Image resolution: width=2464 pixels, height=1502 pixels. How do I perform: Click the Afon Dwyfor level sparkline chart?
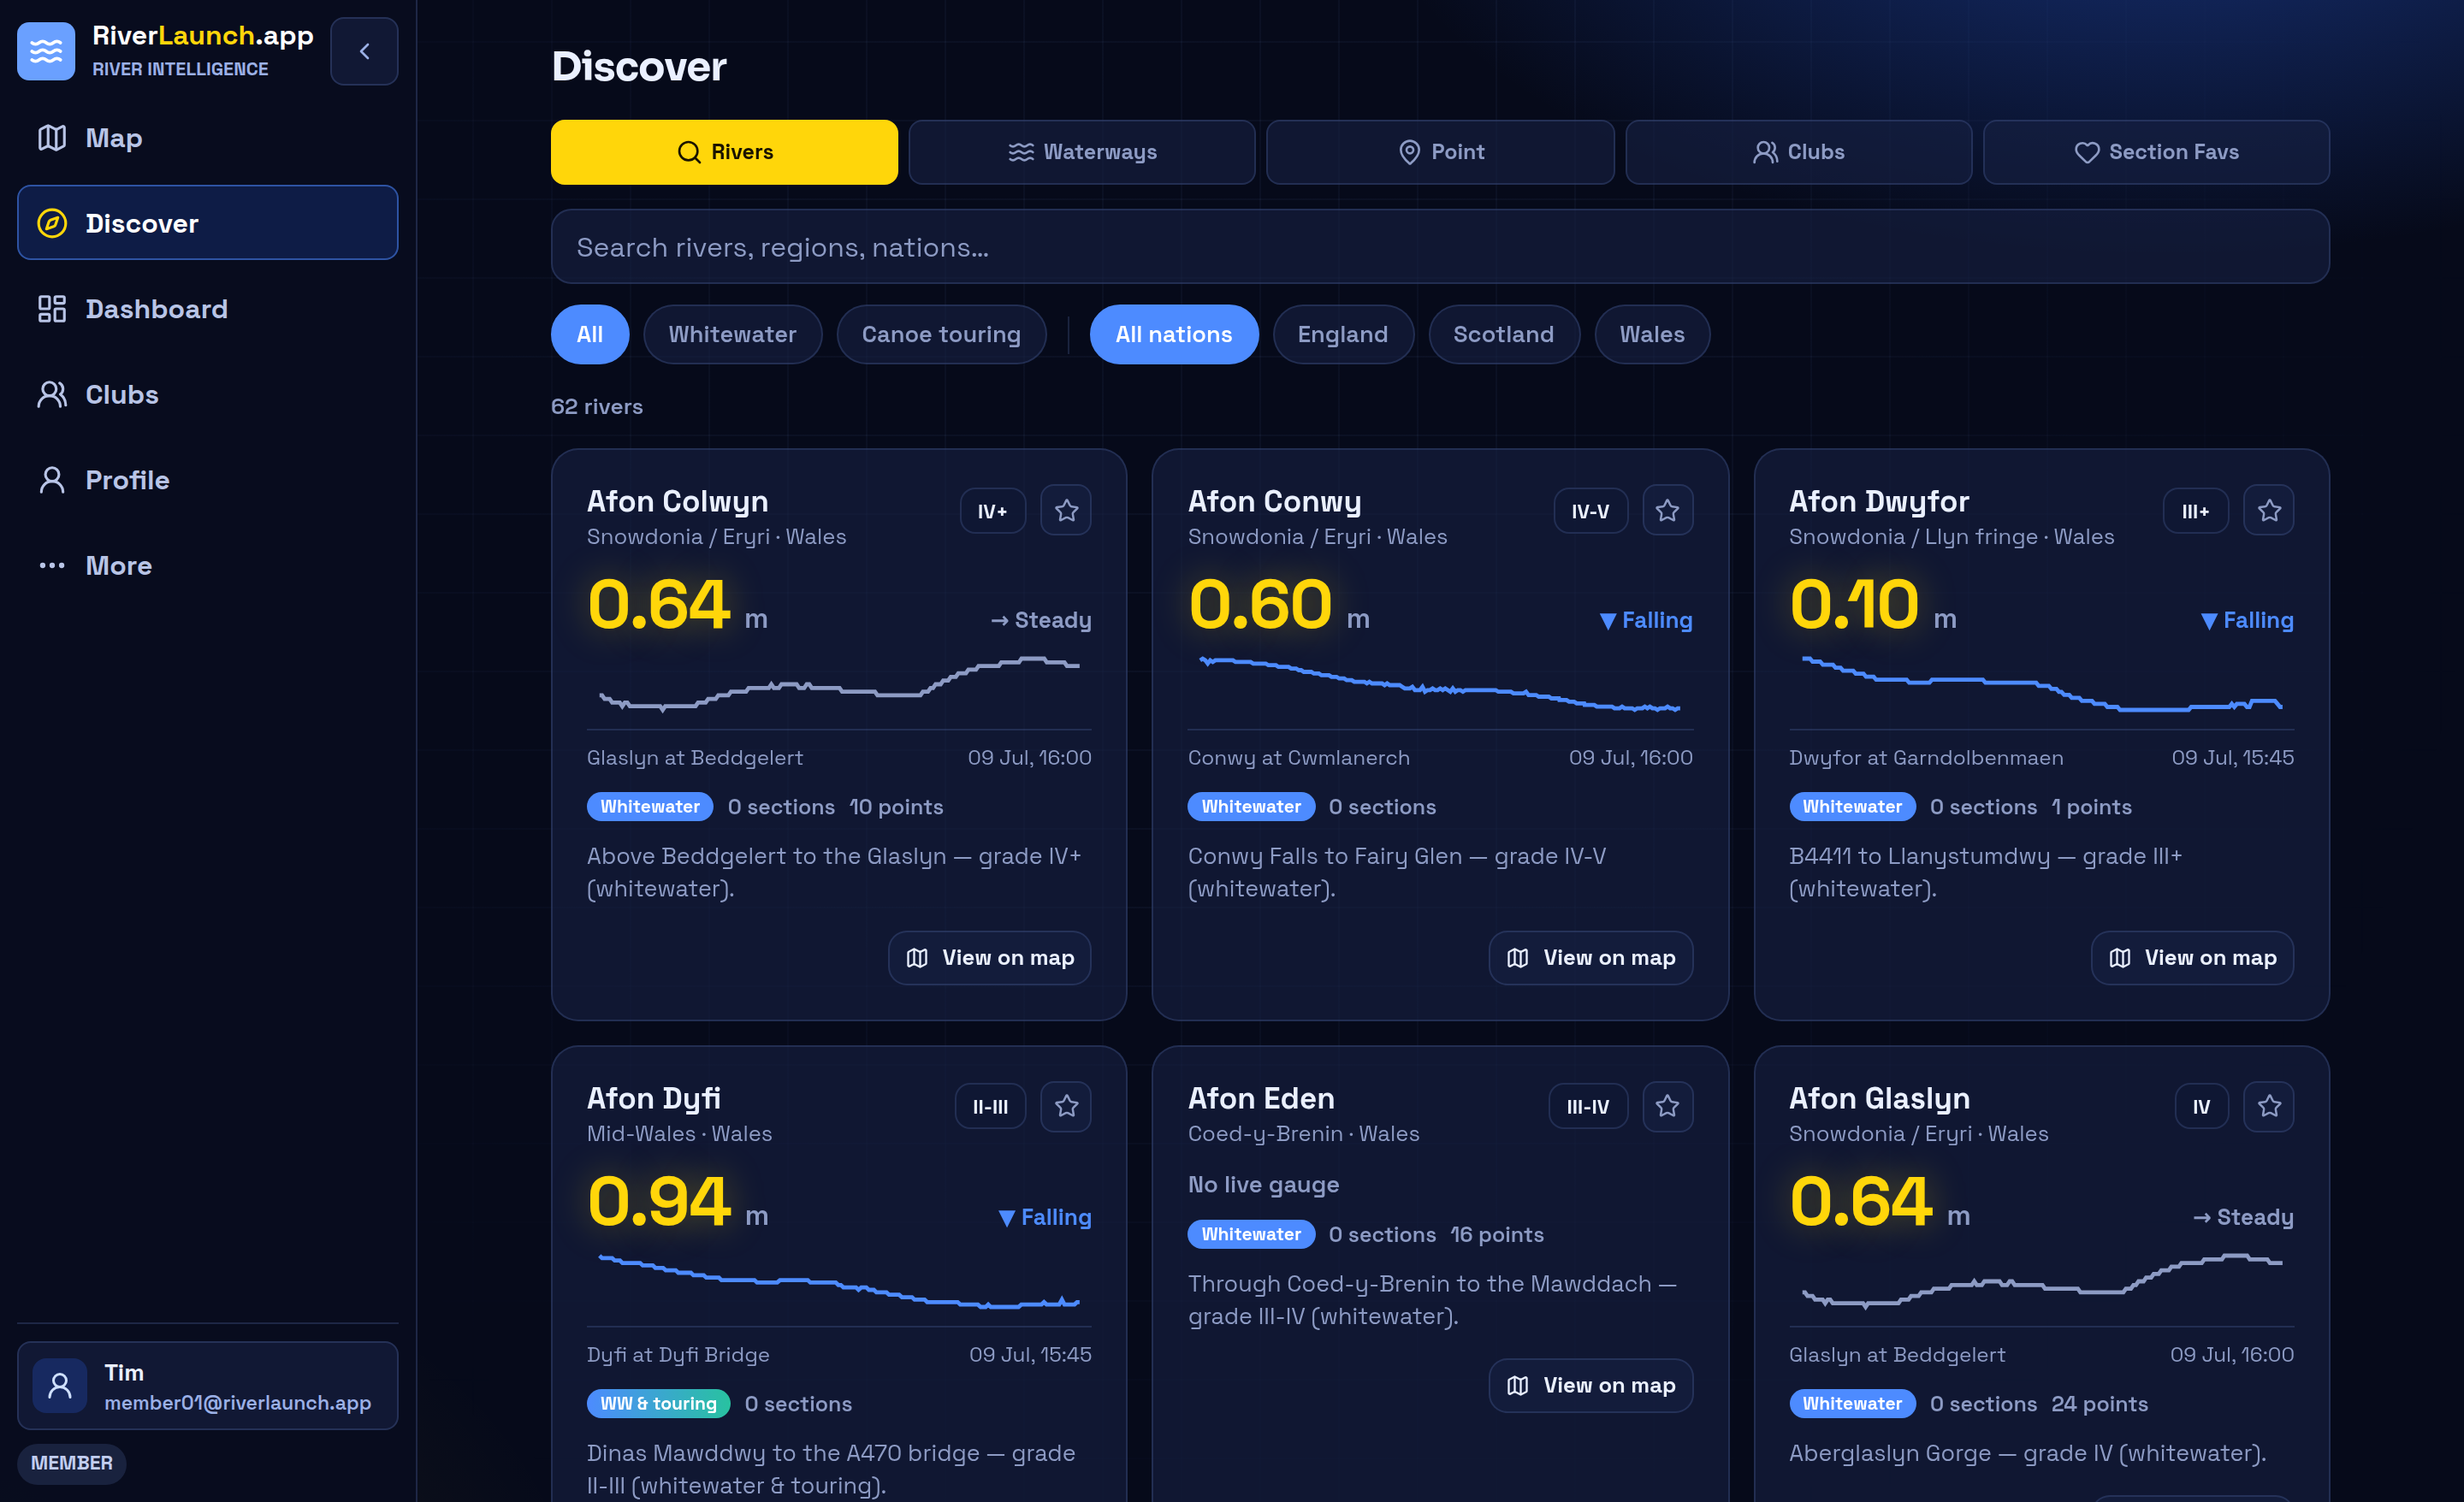pos(2042,684)
